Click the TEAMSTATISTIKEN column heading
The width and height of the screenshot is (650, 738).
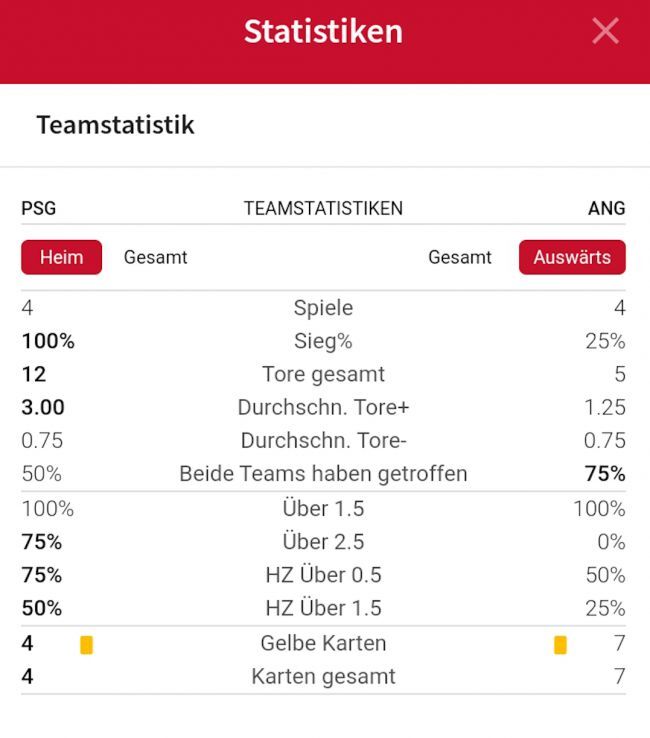click(323, 208)
